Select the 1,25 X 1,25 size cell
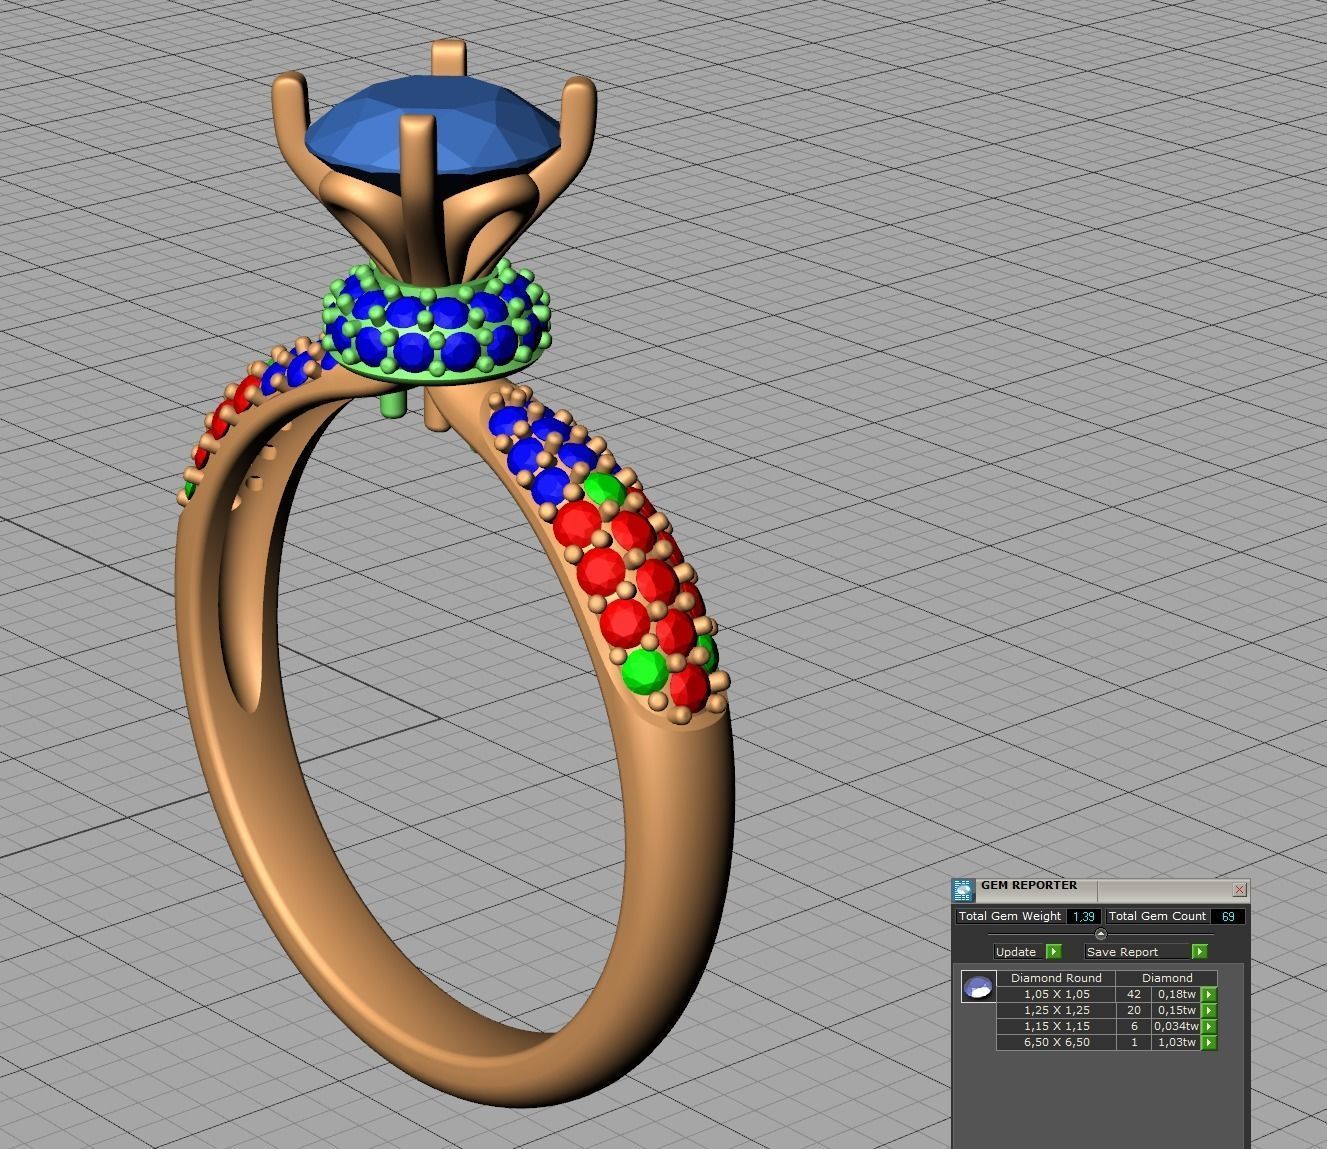The height and width of the screenshot is (1149, 1327). point(1056,1010)
